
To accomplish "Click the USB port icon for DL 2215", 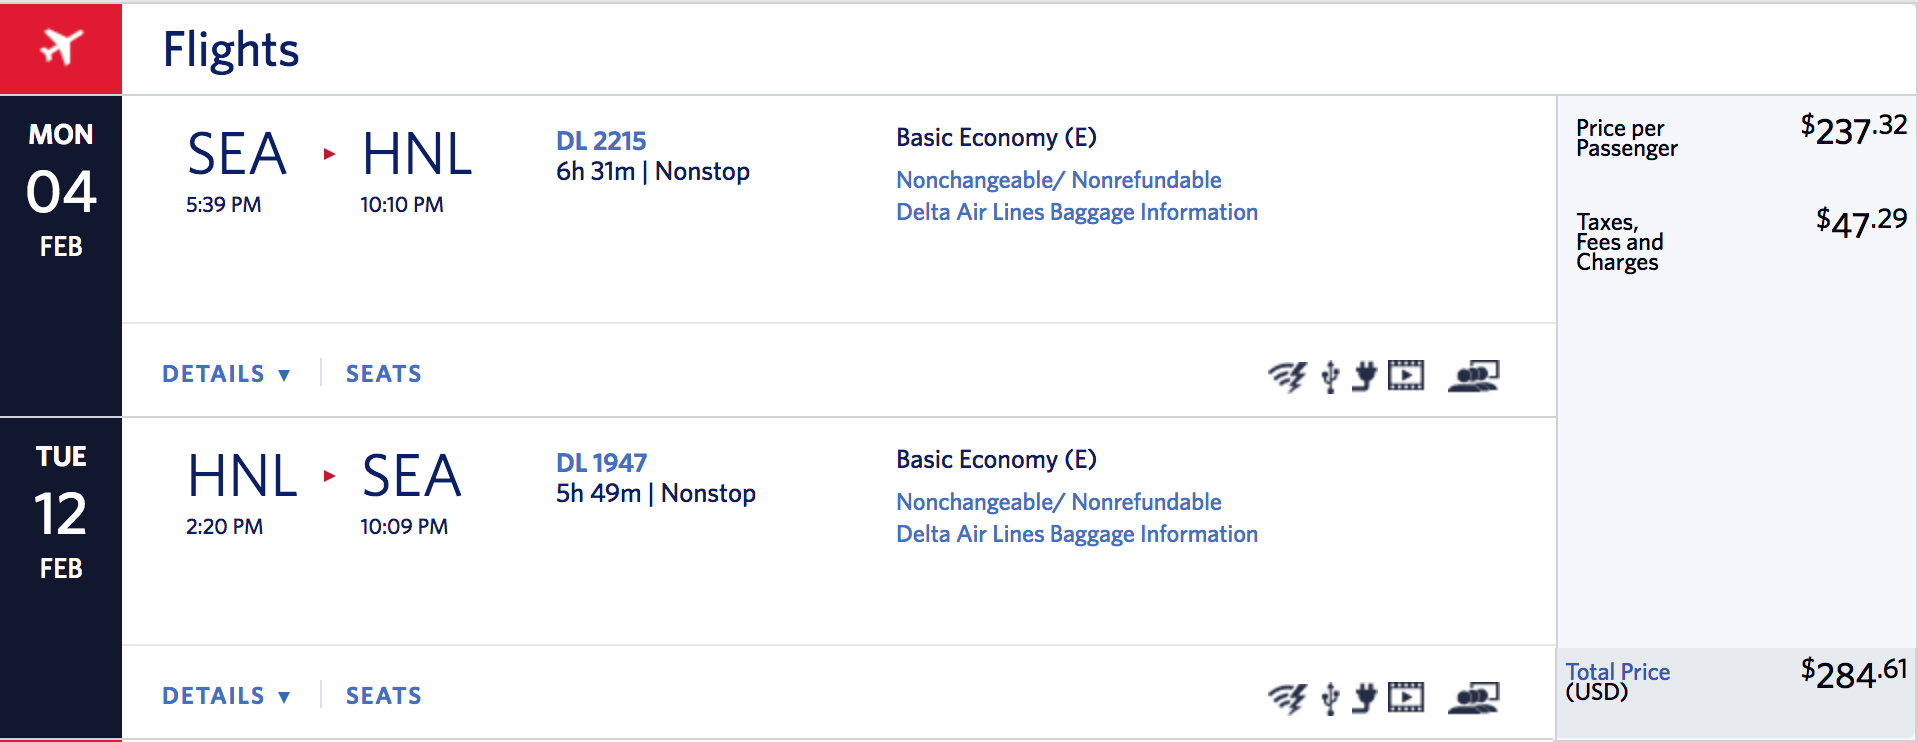I will point(1330,376).
